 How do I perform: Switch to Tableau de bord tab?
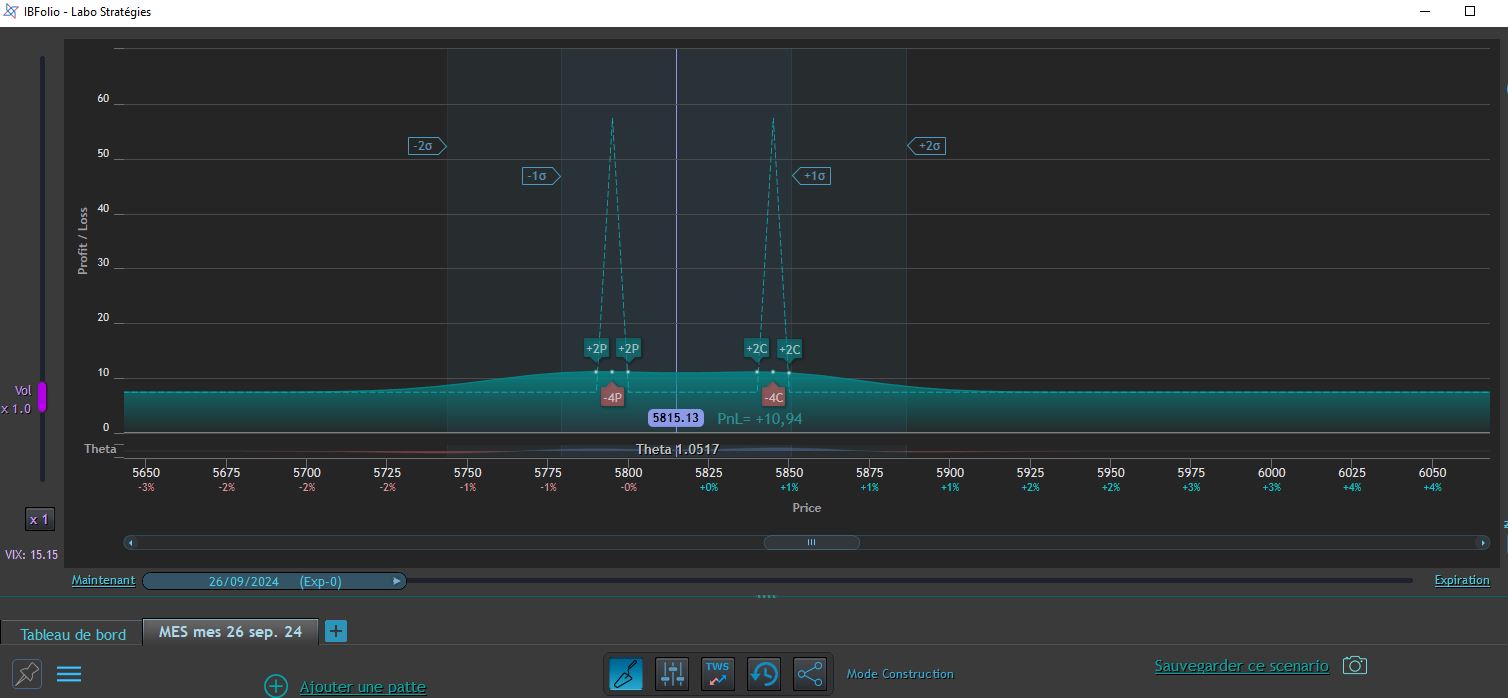point(73,634)
